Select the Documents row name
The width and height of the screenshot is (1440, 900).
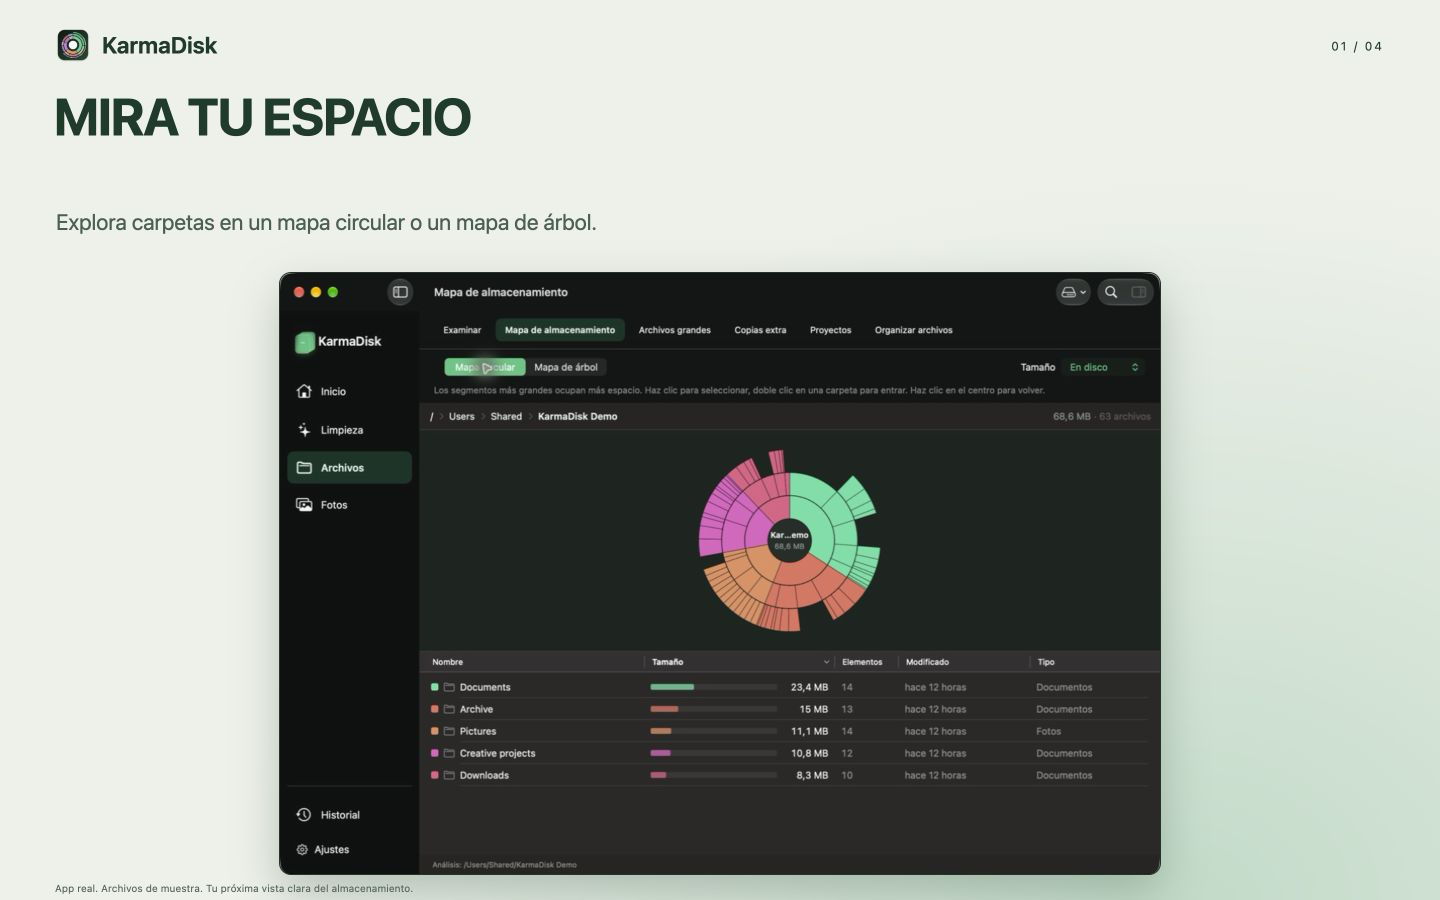[485, 688]
